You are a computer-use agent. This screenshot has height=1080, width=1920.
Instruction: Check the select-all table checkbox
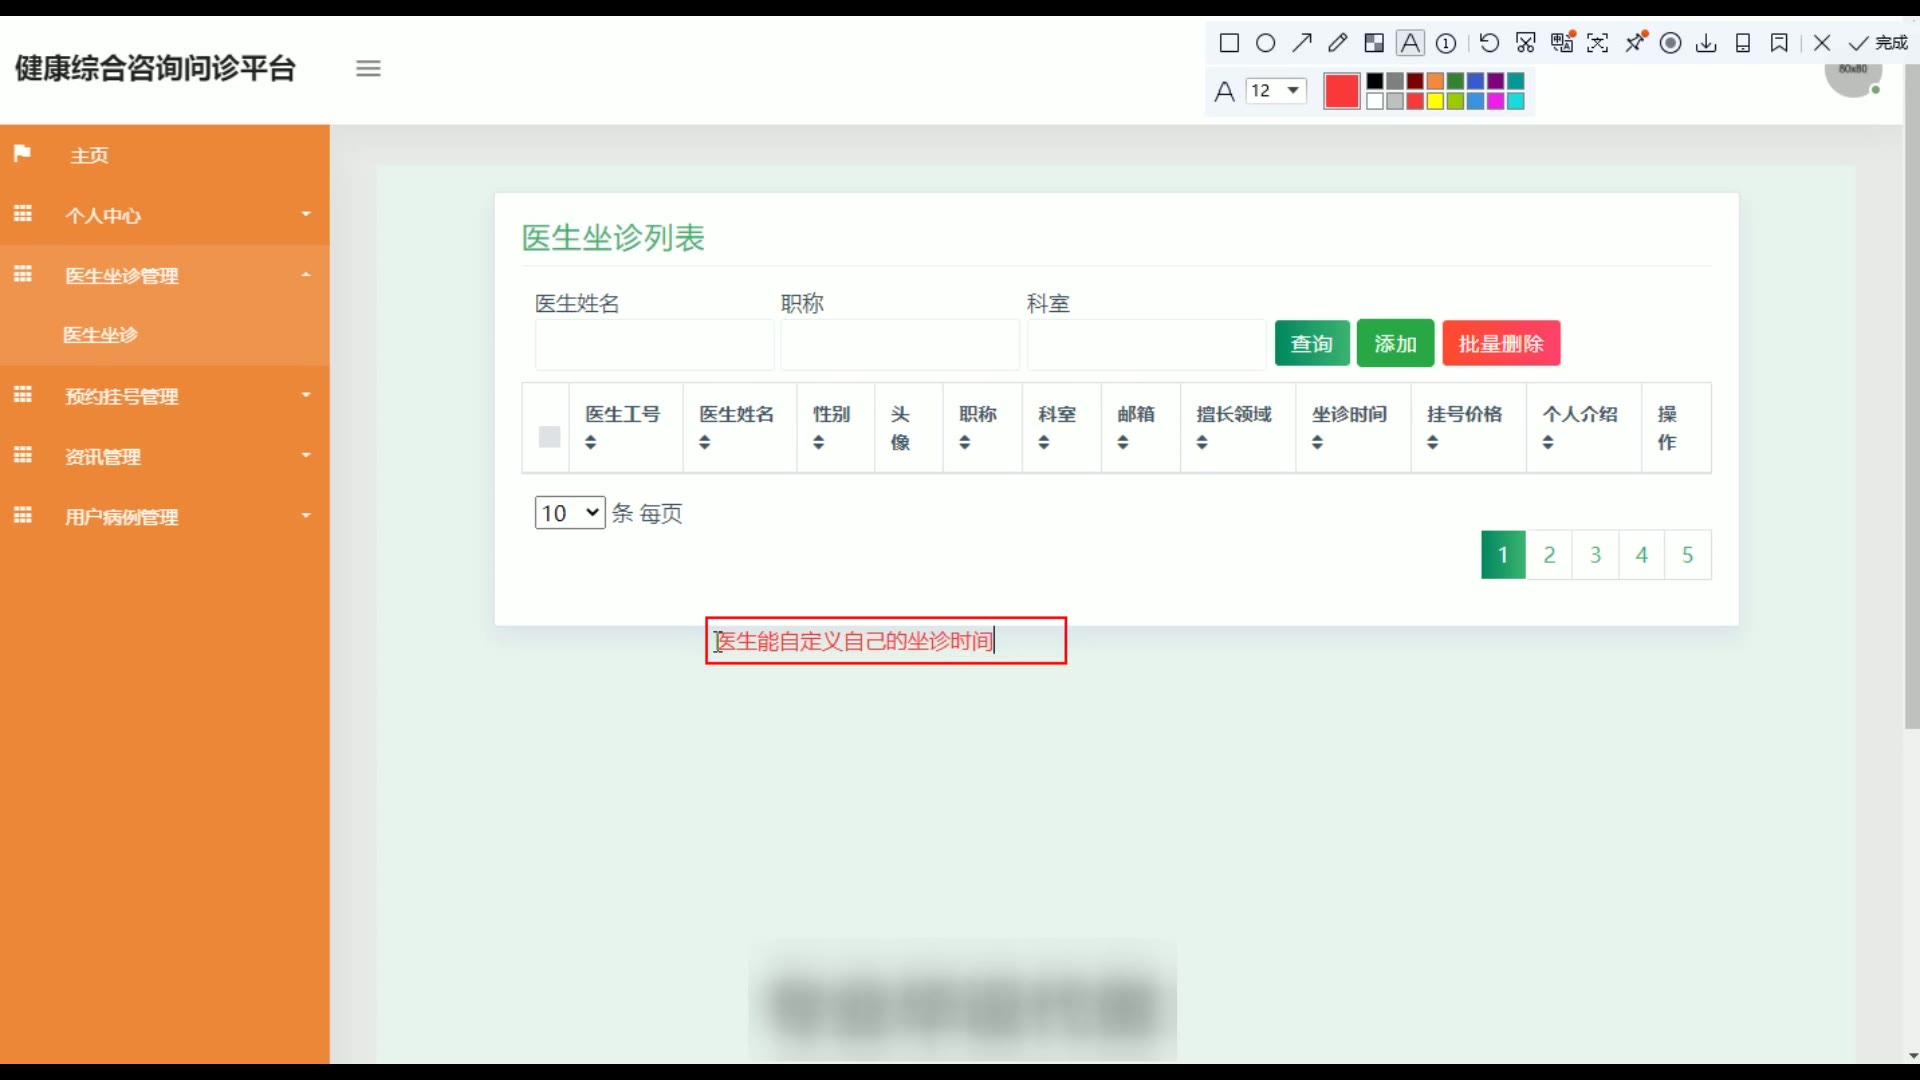(549, 437)
